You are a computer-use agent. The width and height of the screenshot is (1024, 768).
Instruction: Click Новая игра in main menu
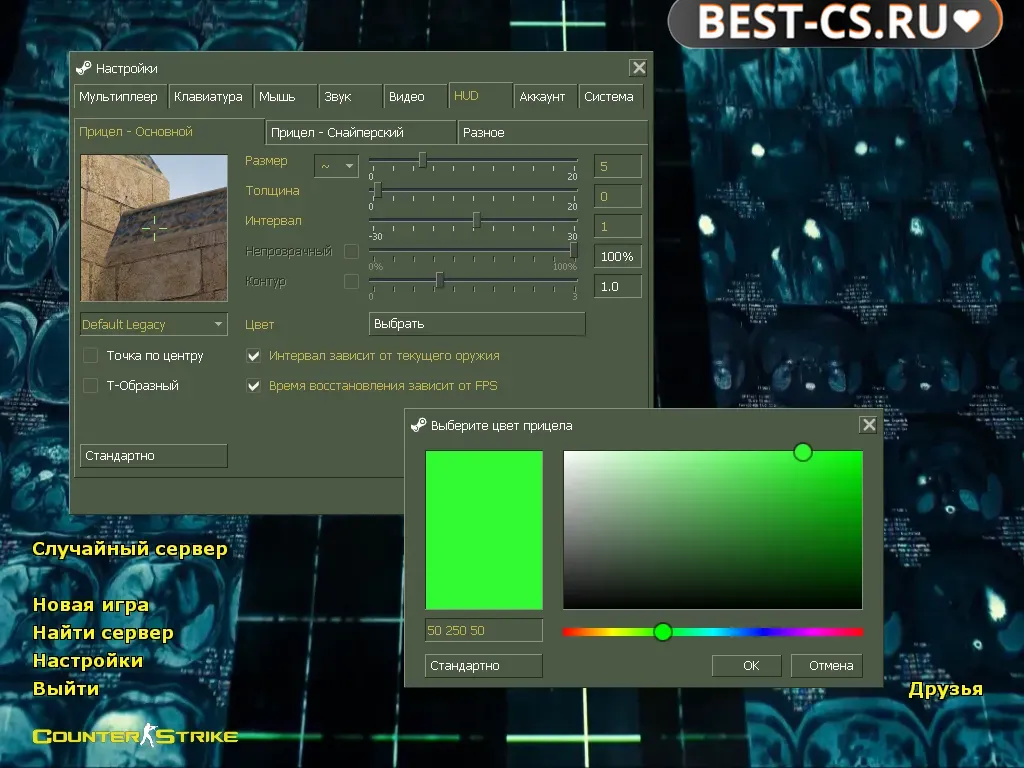pos(91,605)
